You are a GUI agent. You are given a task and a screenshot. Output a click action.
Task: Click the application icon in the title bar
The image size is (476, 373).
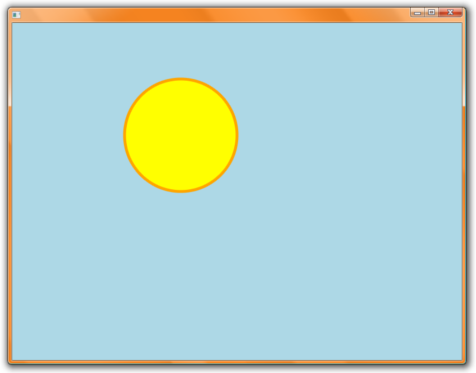pos(16,15)
